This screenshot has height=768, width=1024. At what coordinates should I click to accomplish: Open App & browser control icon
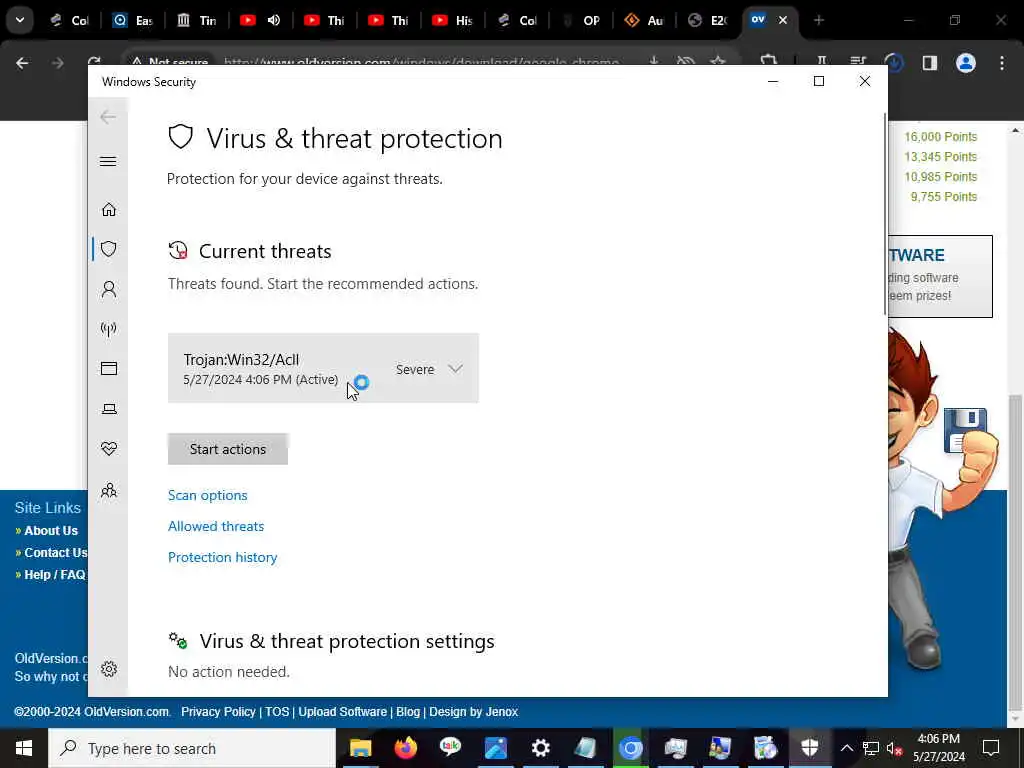coord(108,368)
